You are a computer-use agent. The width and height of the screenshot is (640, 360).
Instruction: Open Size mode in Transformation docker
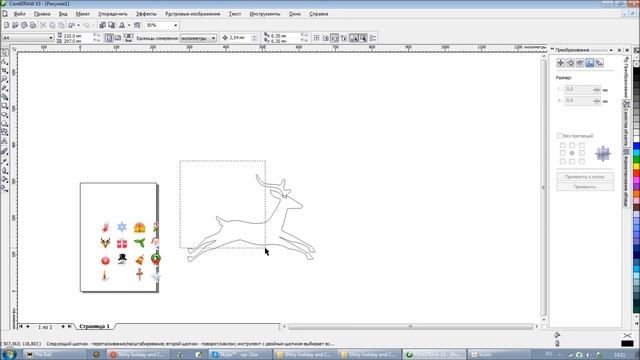click(x=590, y=62)
